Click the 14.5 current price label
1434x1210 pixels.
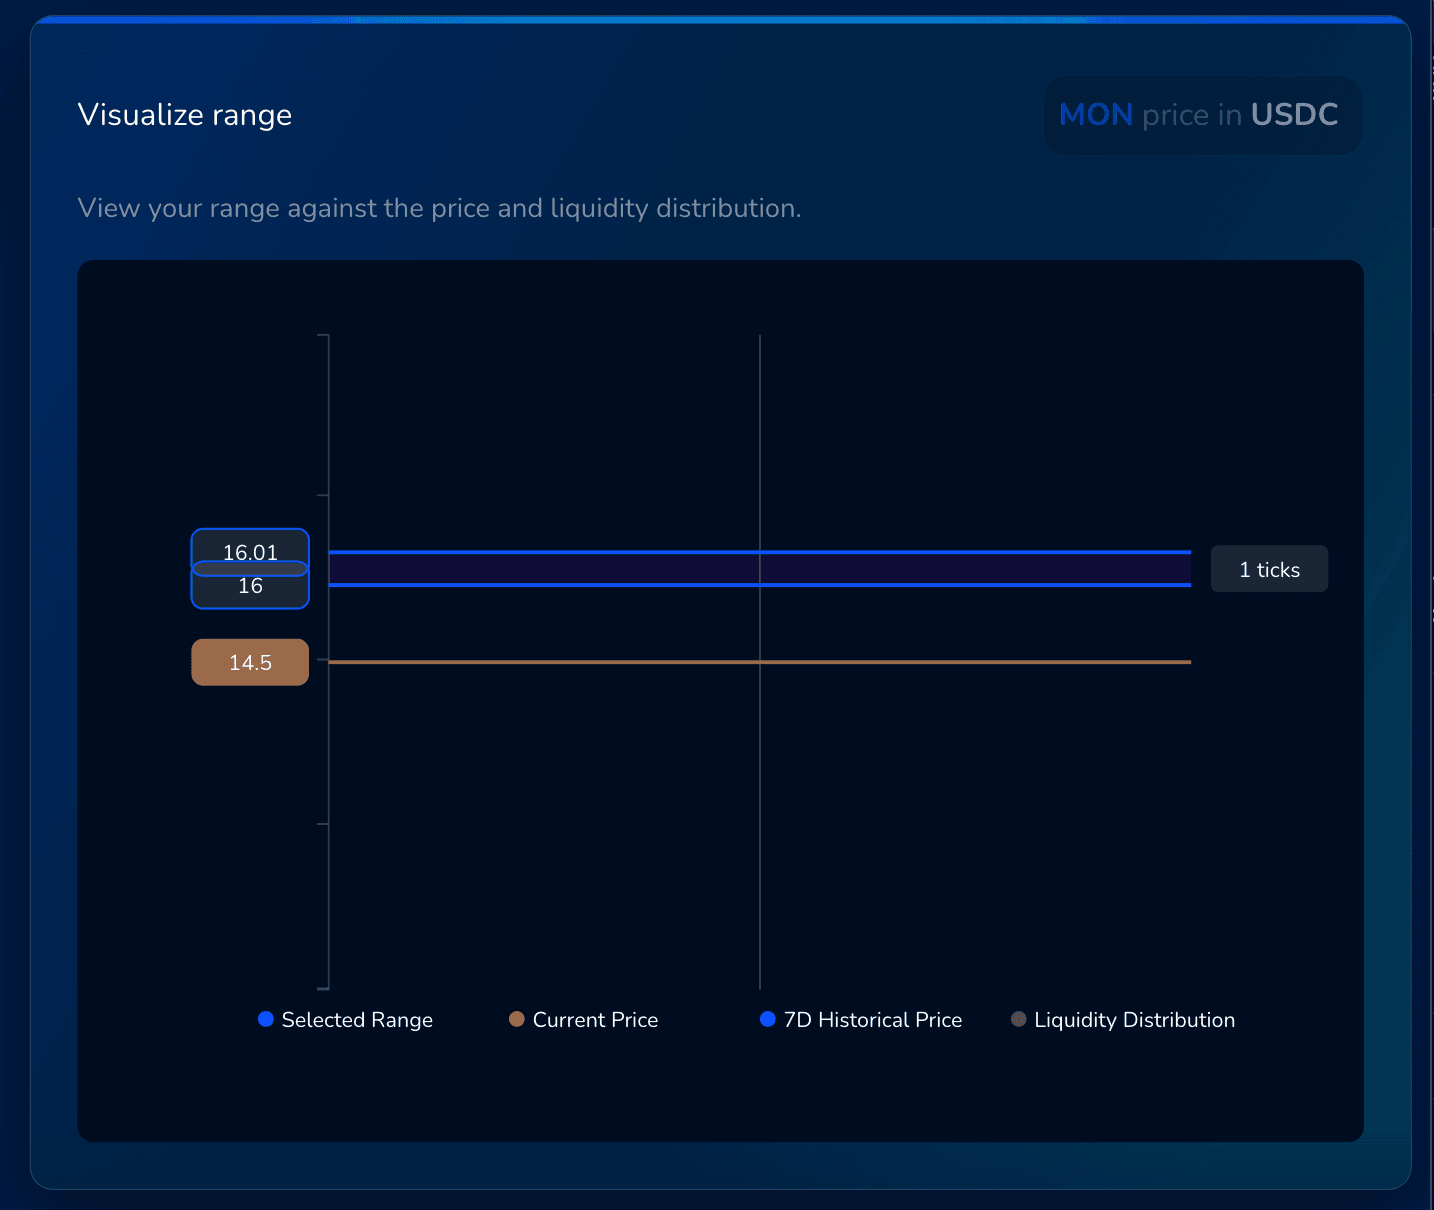pyautogui.click(x=250, y=662)
